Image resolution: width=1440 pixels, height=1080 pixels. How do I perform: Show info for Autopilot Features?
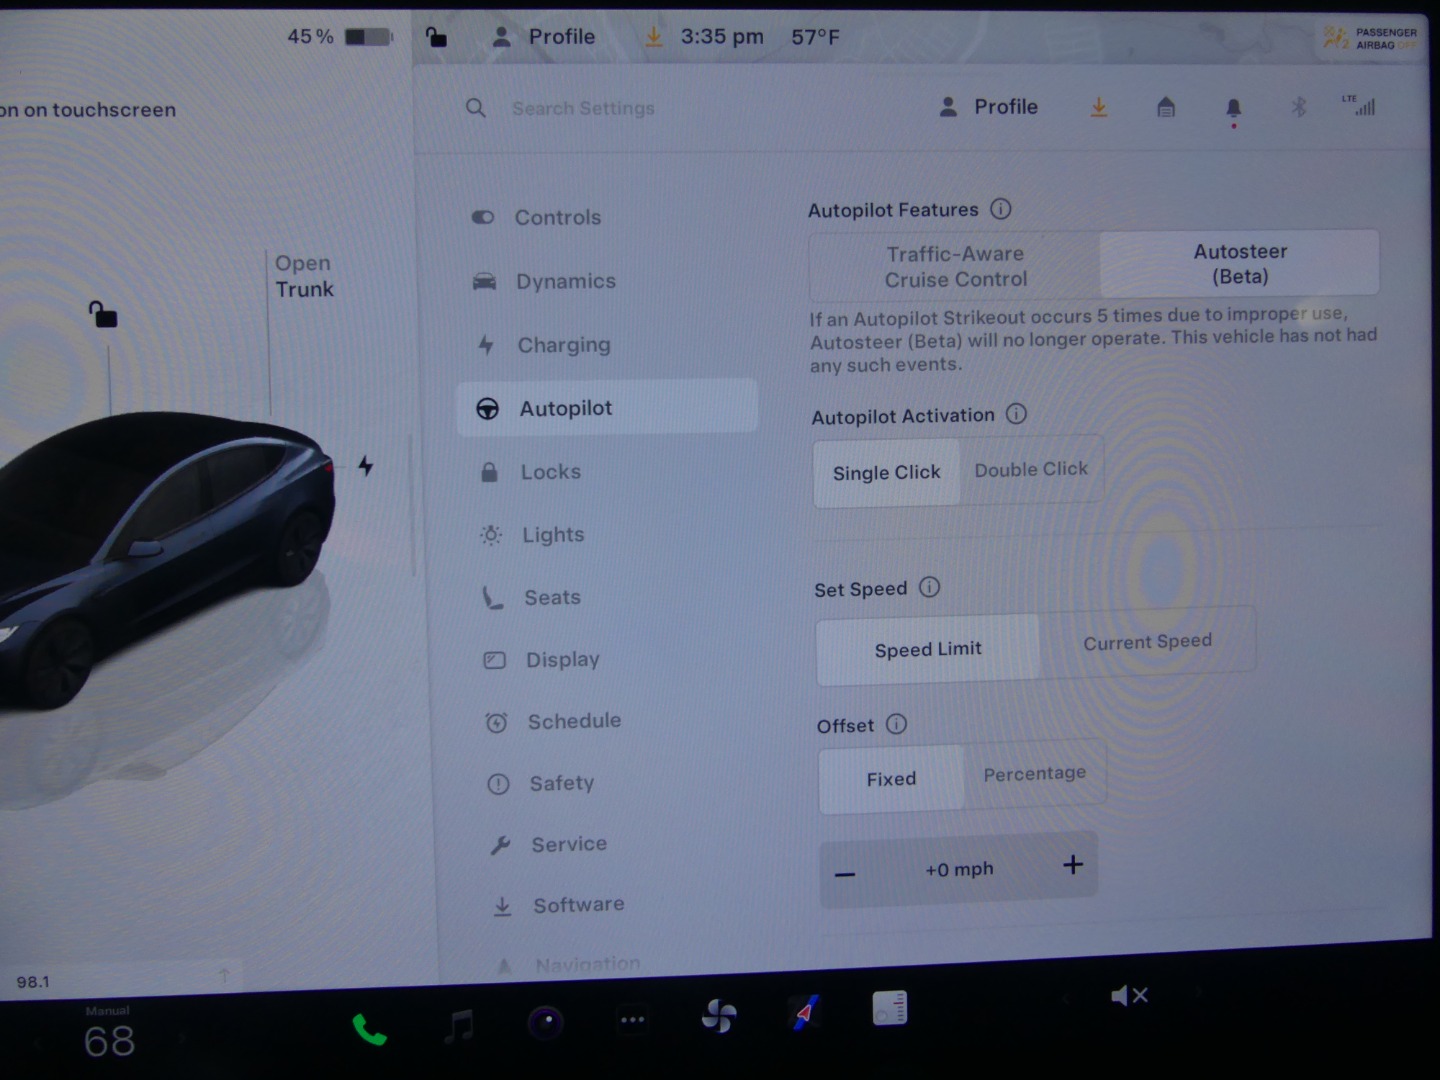click(x=1001, y=209)
